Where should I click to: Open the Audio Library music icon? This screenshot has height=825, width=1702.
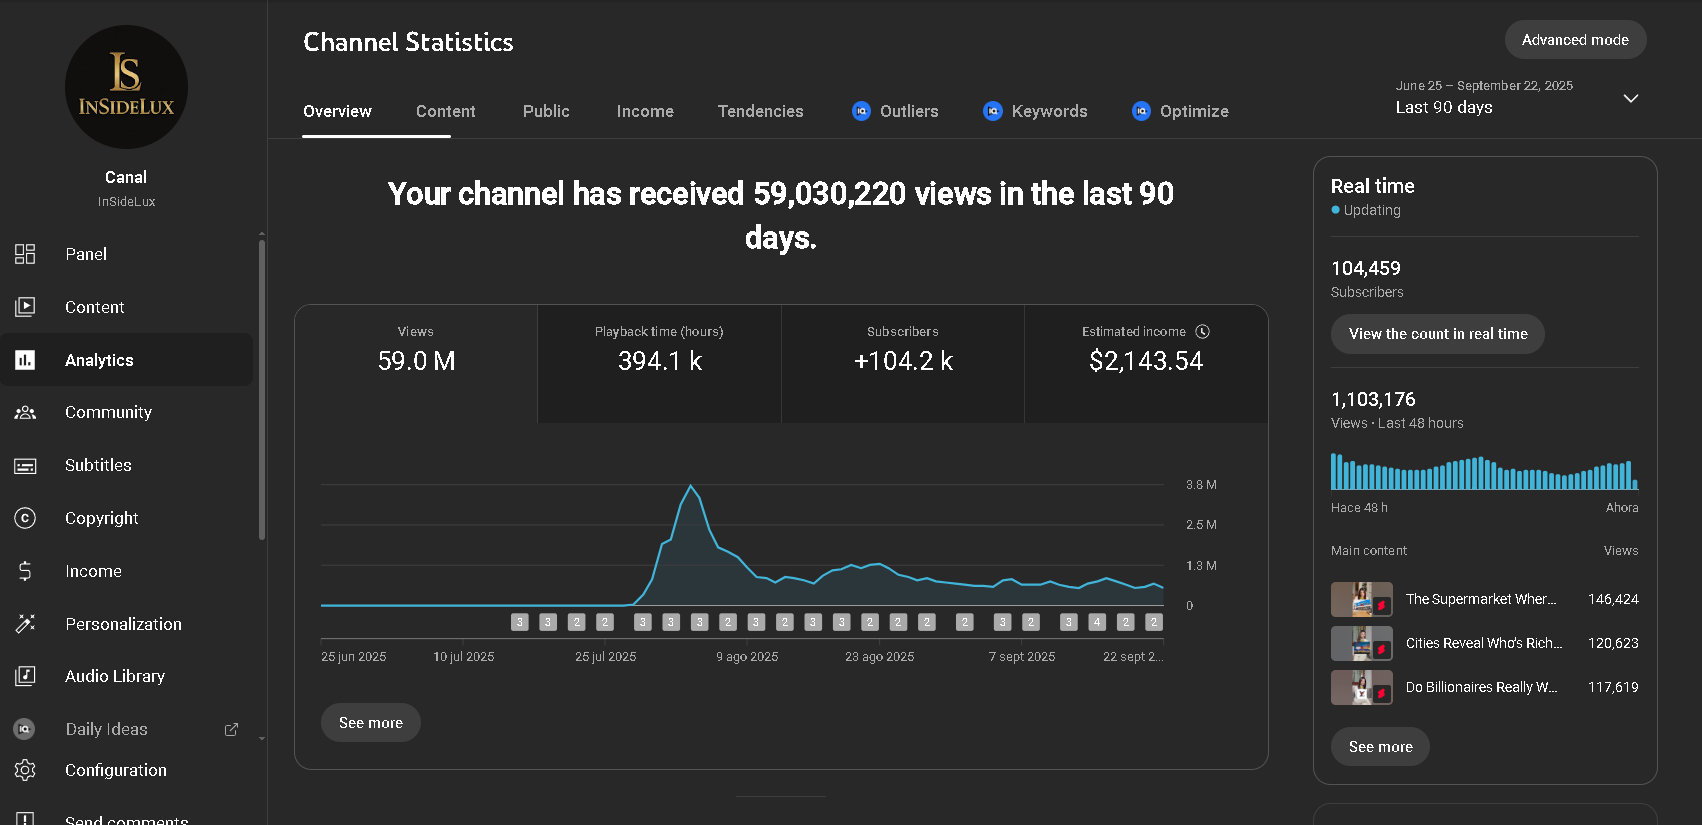tap(25, 677)
